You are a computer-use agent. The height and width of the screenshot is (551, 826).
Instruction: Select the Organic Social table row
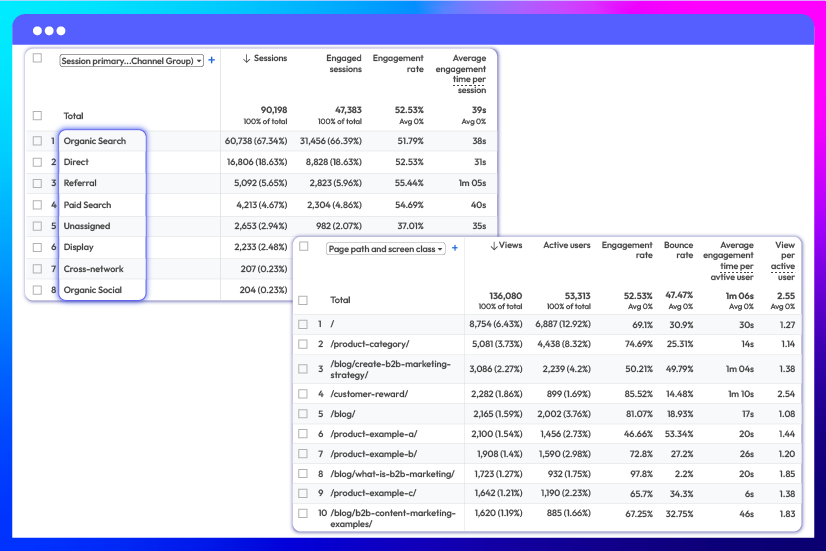click(92, 290)
